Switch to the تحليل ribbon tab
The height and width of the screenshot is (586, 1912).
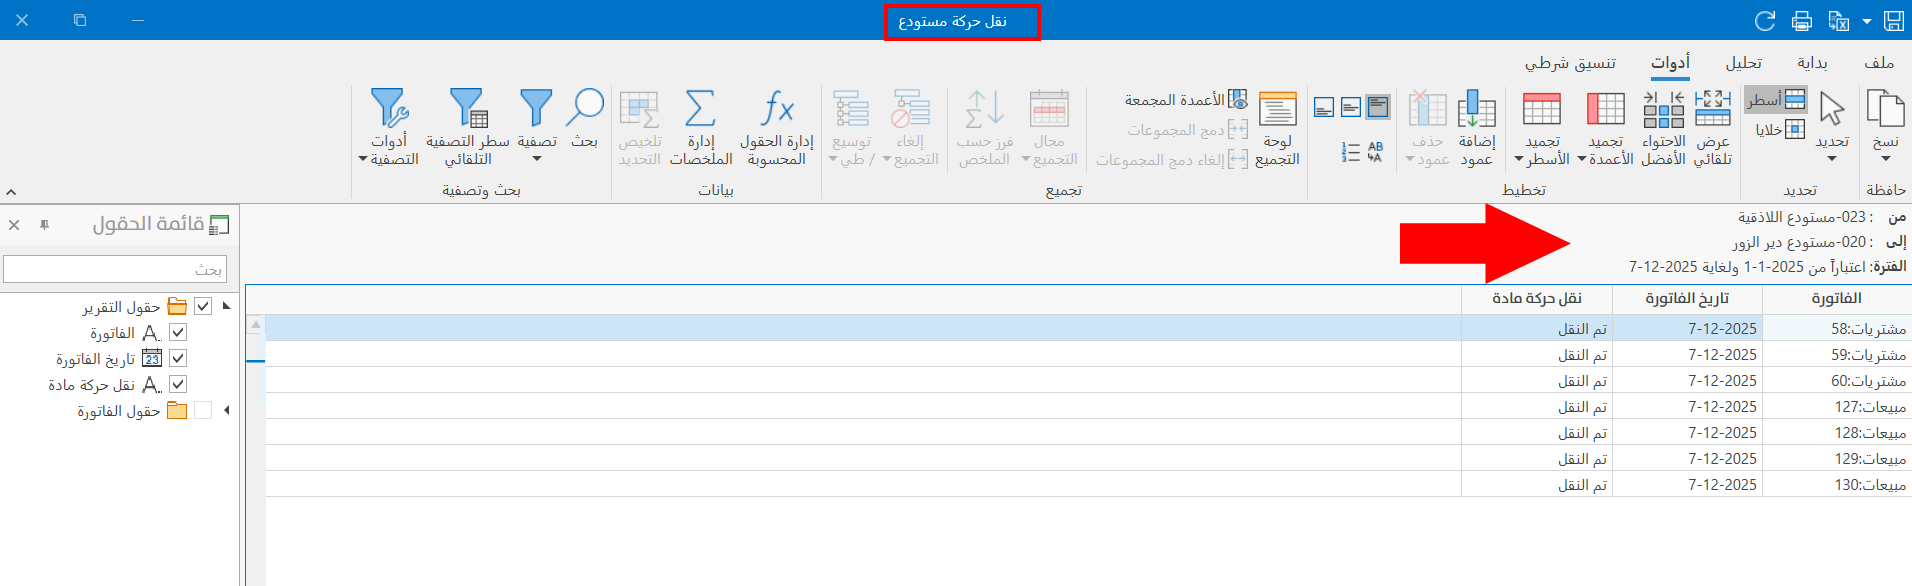[1743, 63]
